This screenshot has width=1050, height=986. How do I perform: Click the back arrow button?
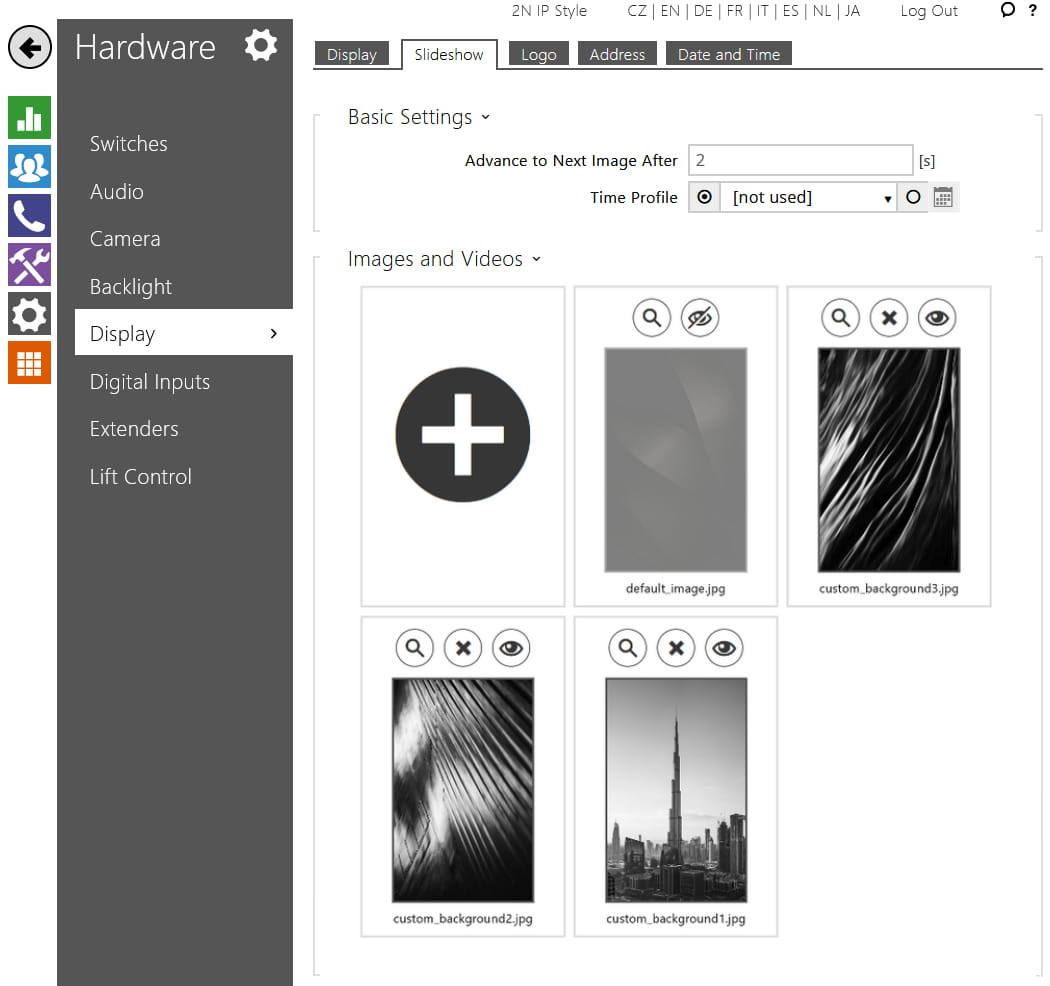click(29, 48)
